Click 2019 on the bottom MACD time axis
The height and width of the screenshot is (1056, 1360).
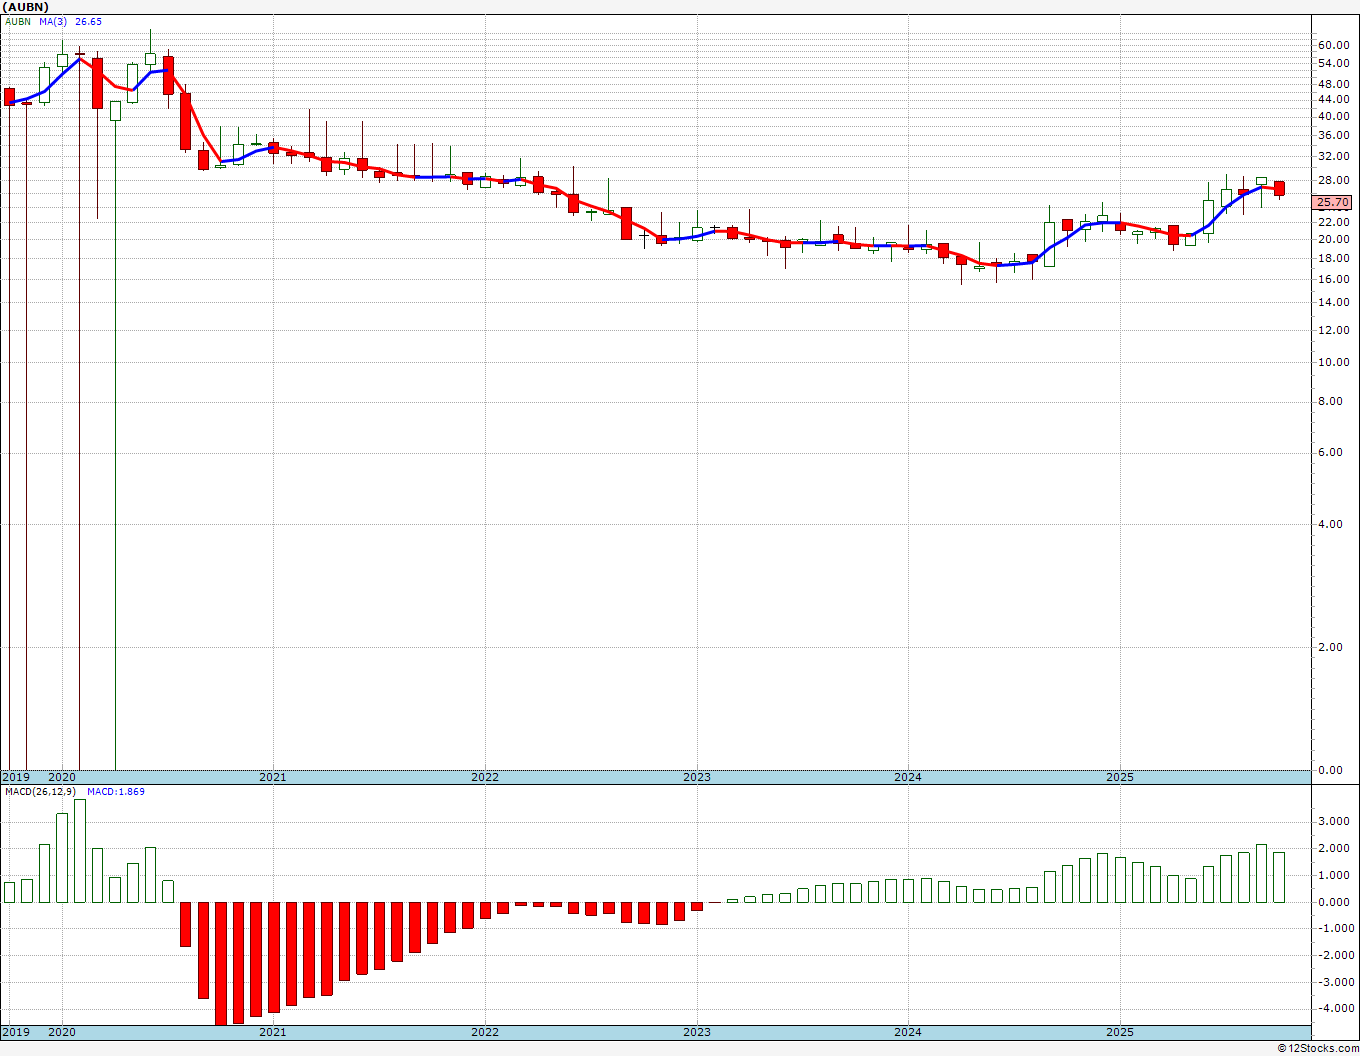tap(16, 1032)
